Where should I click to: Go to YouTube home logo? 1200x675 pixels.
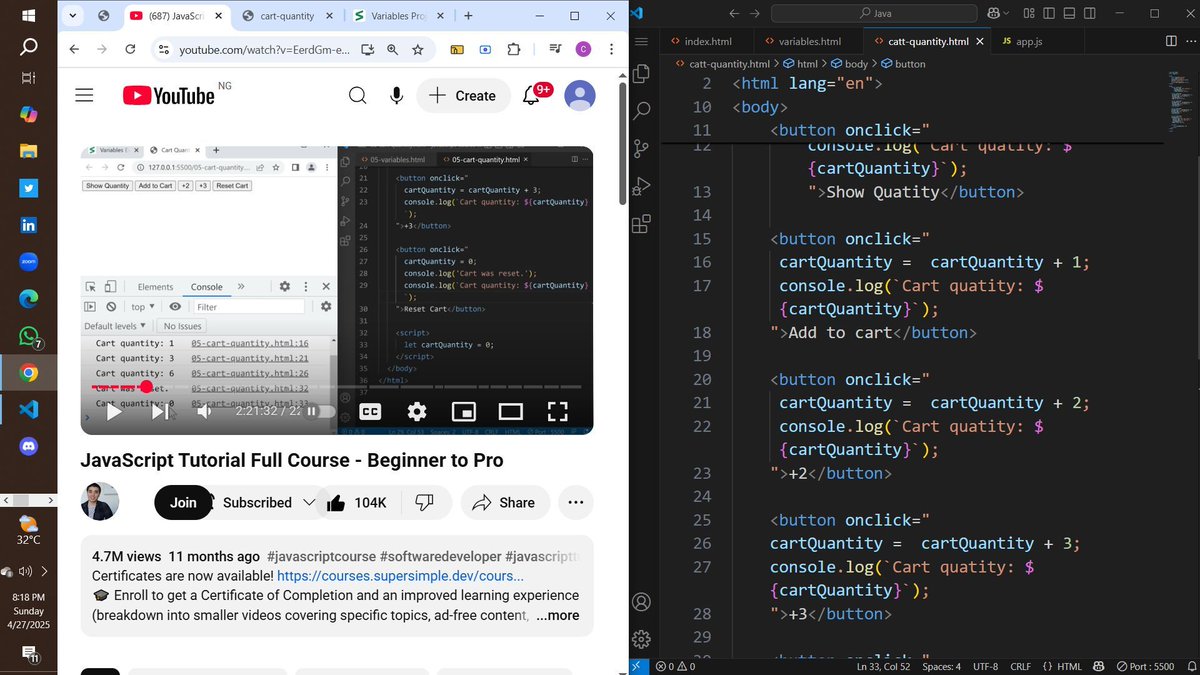coord(169,95)
